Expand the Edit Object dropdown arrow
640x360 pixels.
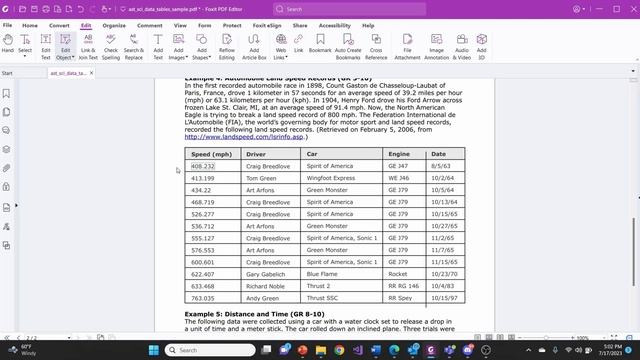coord(73,58)
